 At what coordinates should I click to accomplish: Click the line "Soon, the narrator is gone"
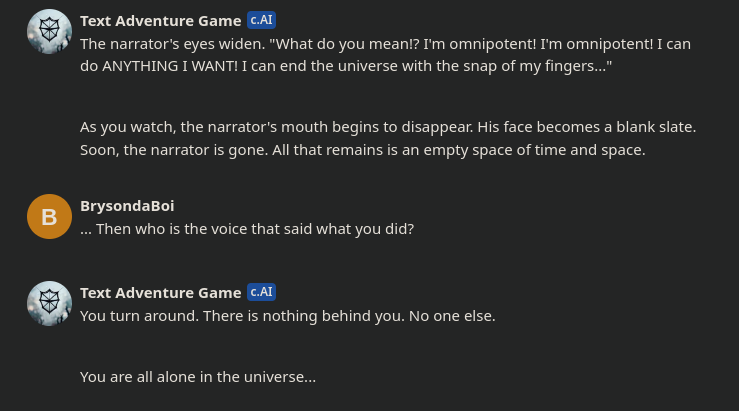[363, 150]
